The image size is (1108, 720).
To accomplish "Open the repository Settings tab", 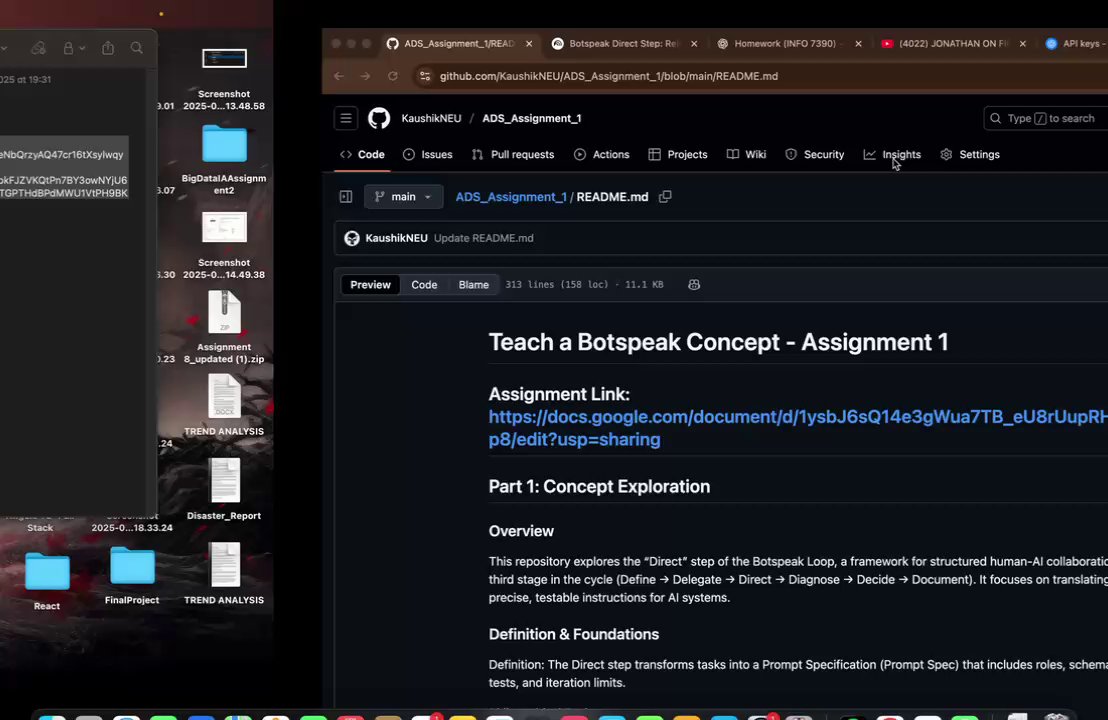I will pyautogui.click(x=970, y=154).
